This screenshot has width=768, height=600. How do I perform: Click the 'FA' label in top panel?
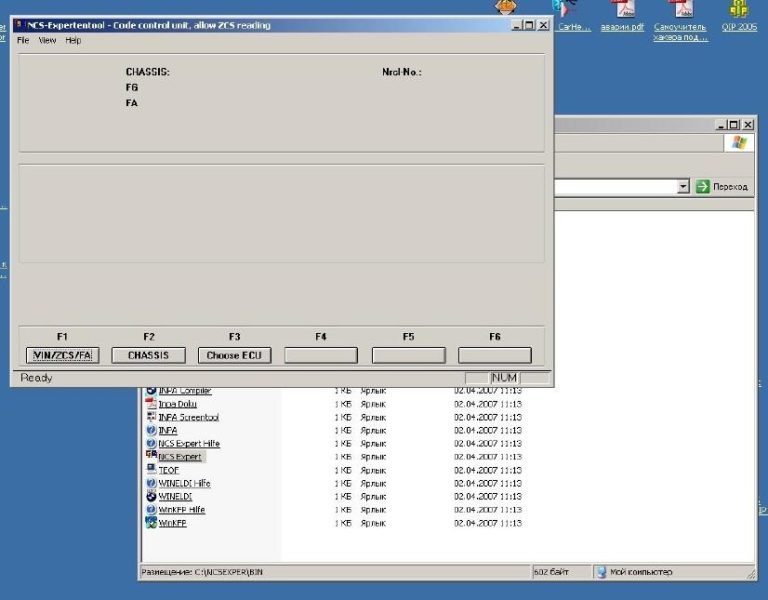coord(131,103)
